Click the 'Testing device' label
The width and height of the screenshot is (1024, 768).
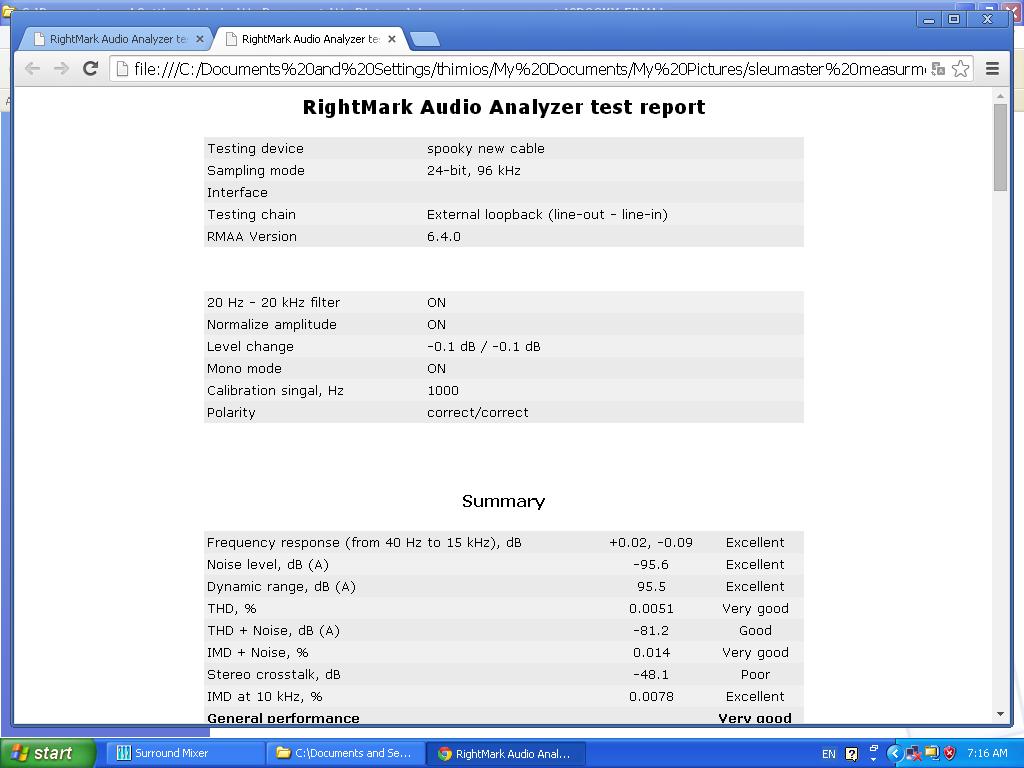tap(255, 148)
